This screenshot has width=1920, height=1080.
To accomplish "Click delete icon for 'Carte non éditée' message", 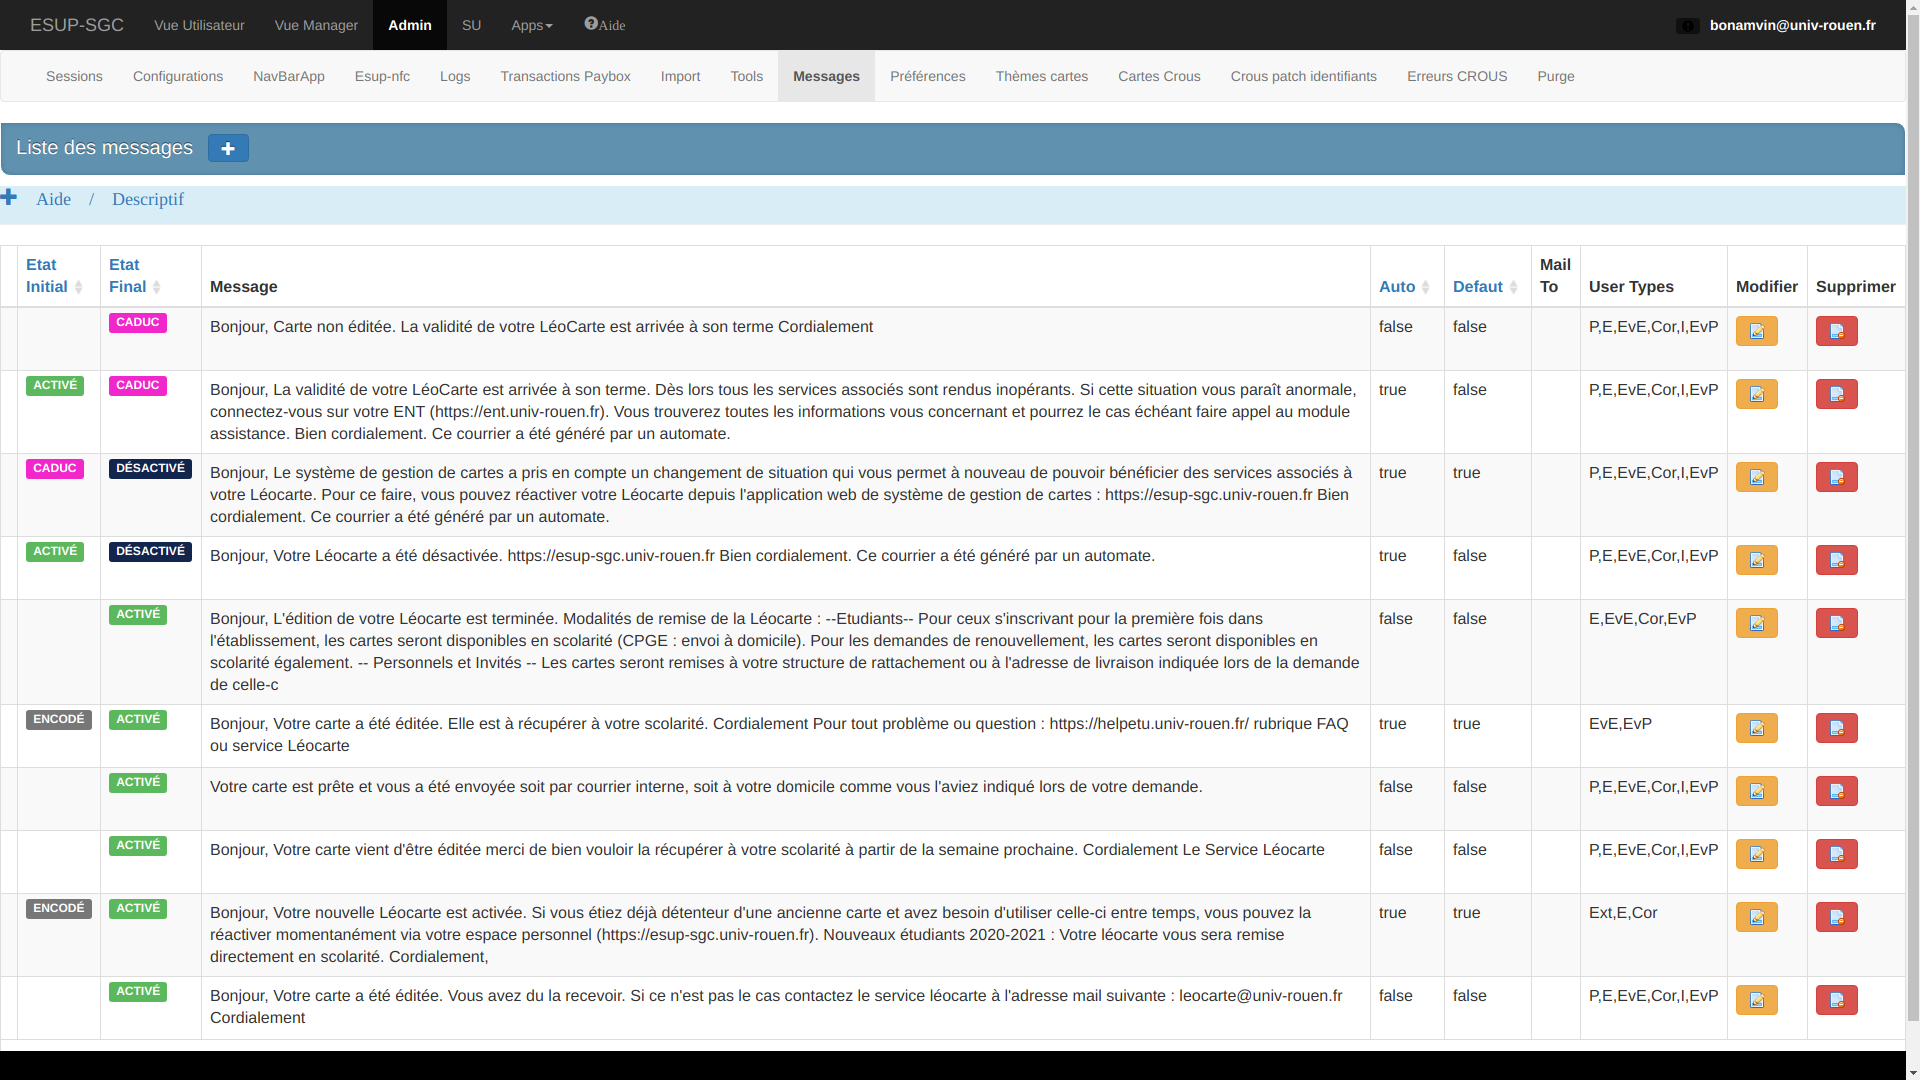I will coord(1836,331).
